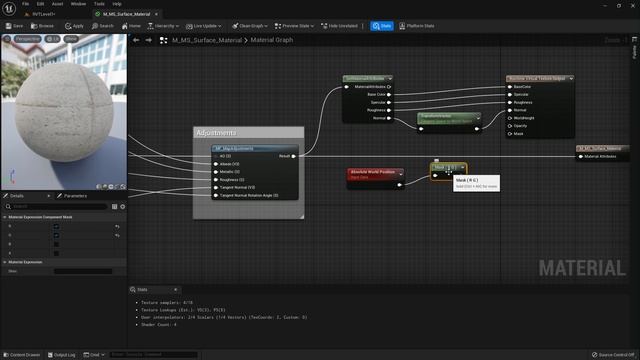Reset the R channel to default
The image size is (640, 360).
pyautogui.click(x=118, y=226)
